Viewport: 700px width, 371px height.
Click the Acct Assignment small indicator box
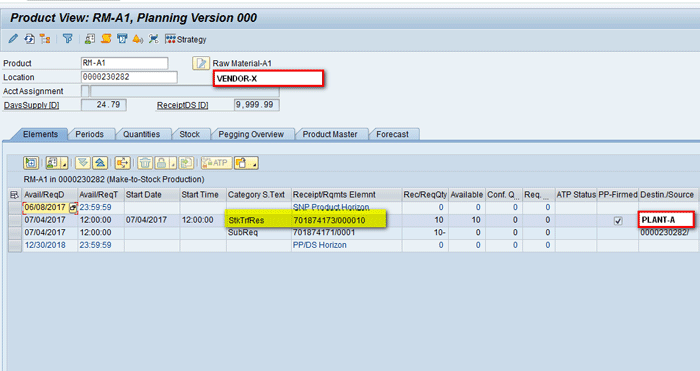coord(85,91)
